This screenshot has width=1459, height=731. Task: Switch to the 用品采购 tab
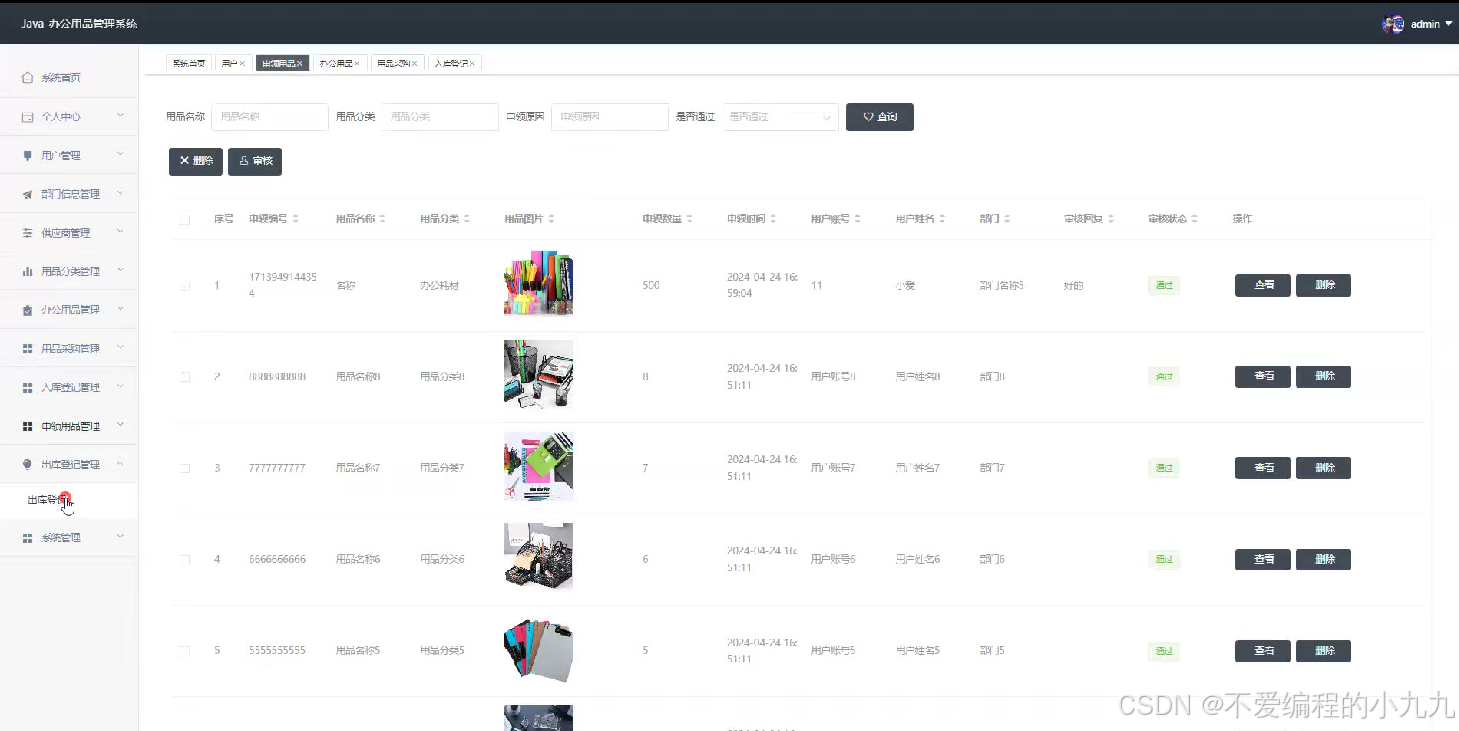click(398, 63)
